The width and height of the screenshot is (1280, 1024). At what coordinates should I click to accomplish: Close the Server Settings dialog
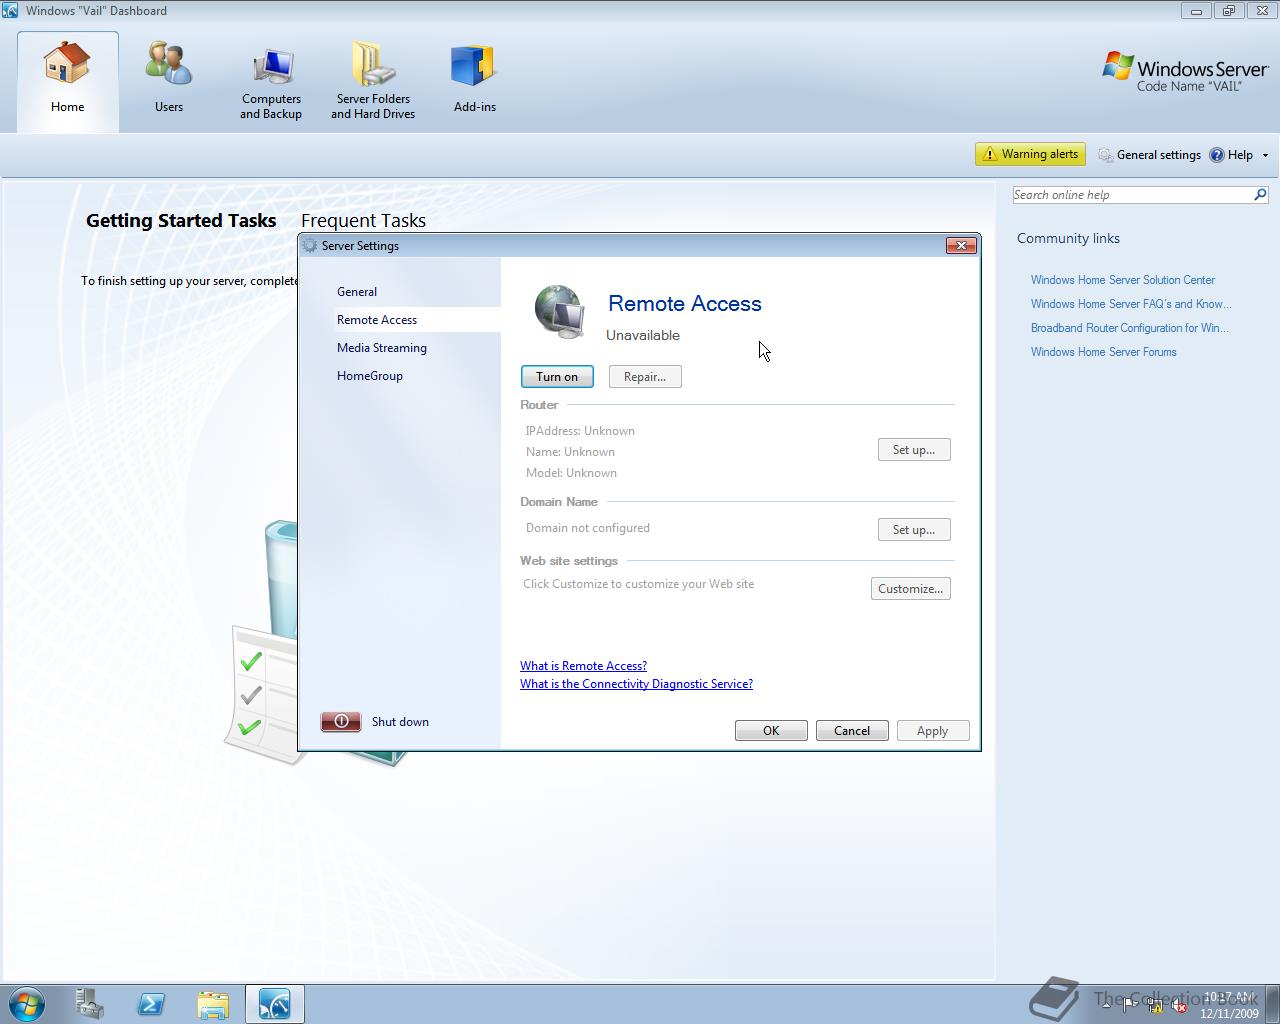click(961, 246)
